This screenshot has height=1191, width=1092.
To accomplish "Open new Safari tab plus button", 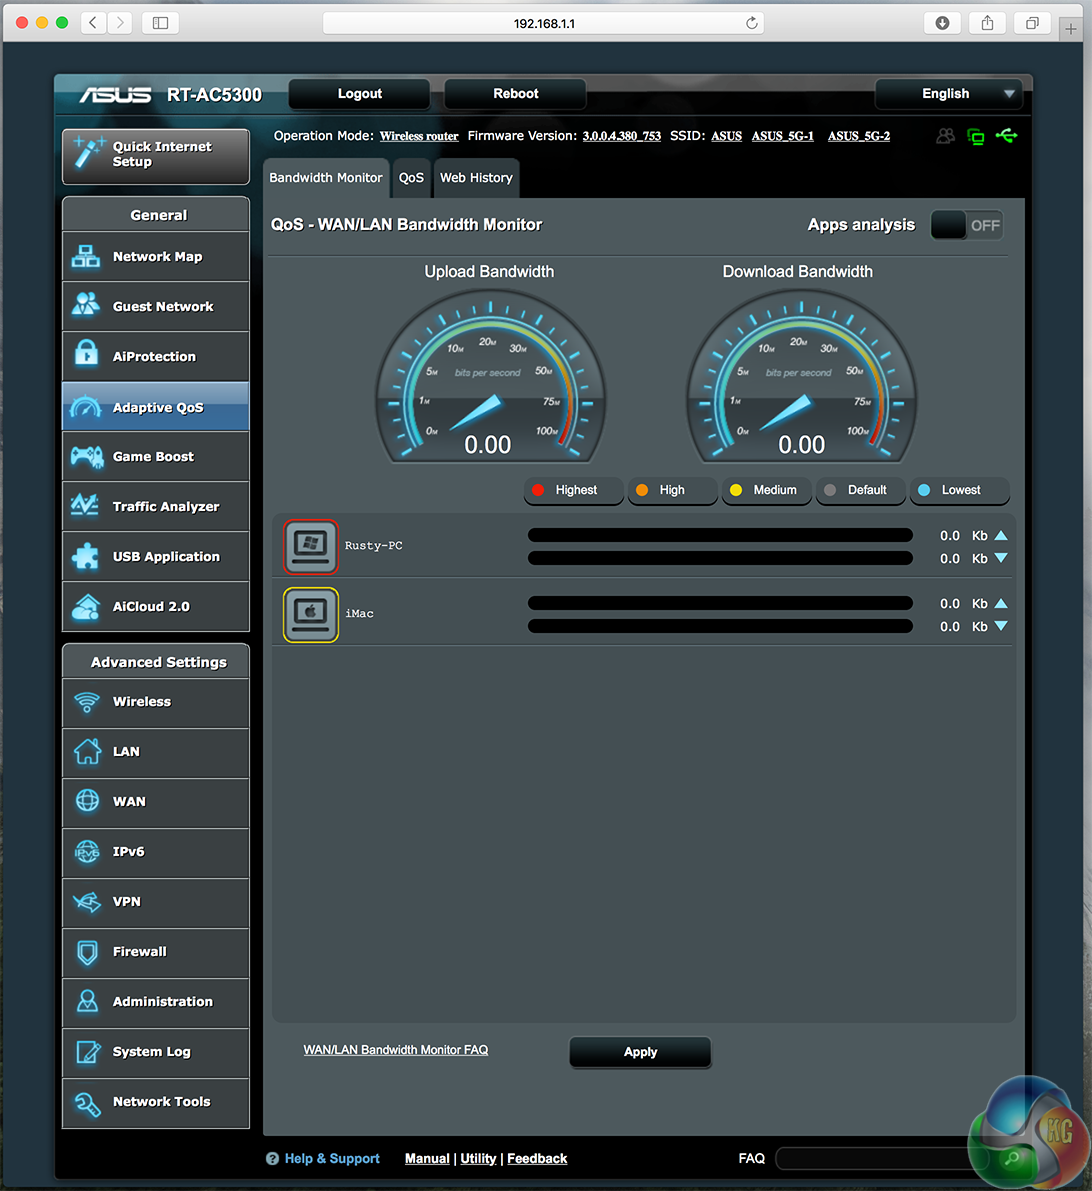I will click(x=1071, y=29).
